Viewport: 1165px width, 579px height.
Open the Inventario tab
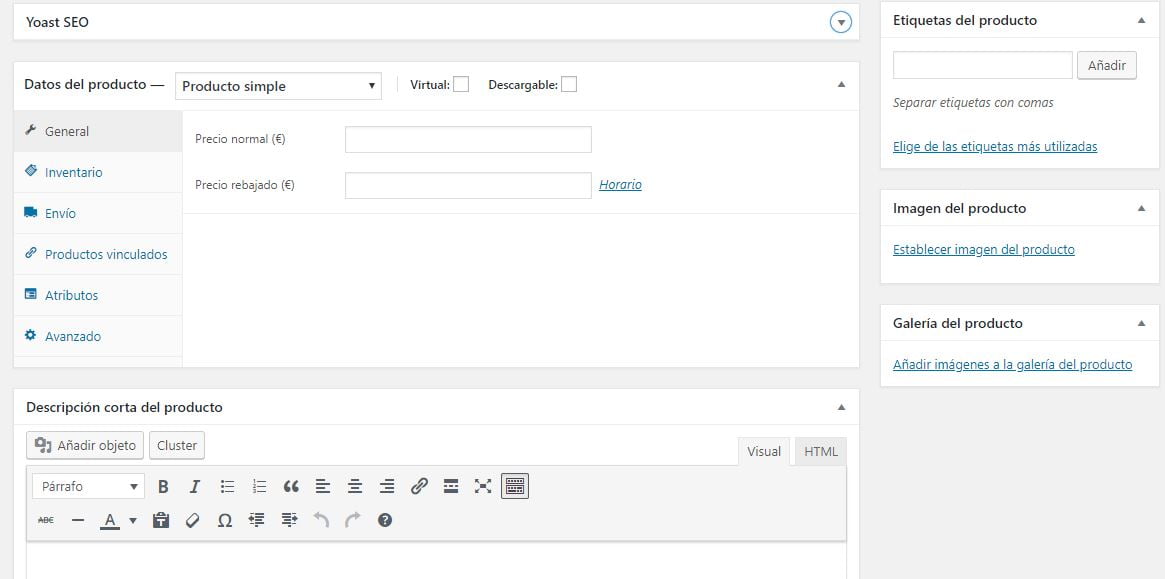point(75,172)
